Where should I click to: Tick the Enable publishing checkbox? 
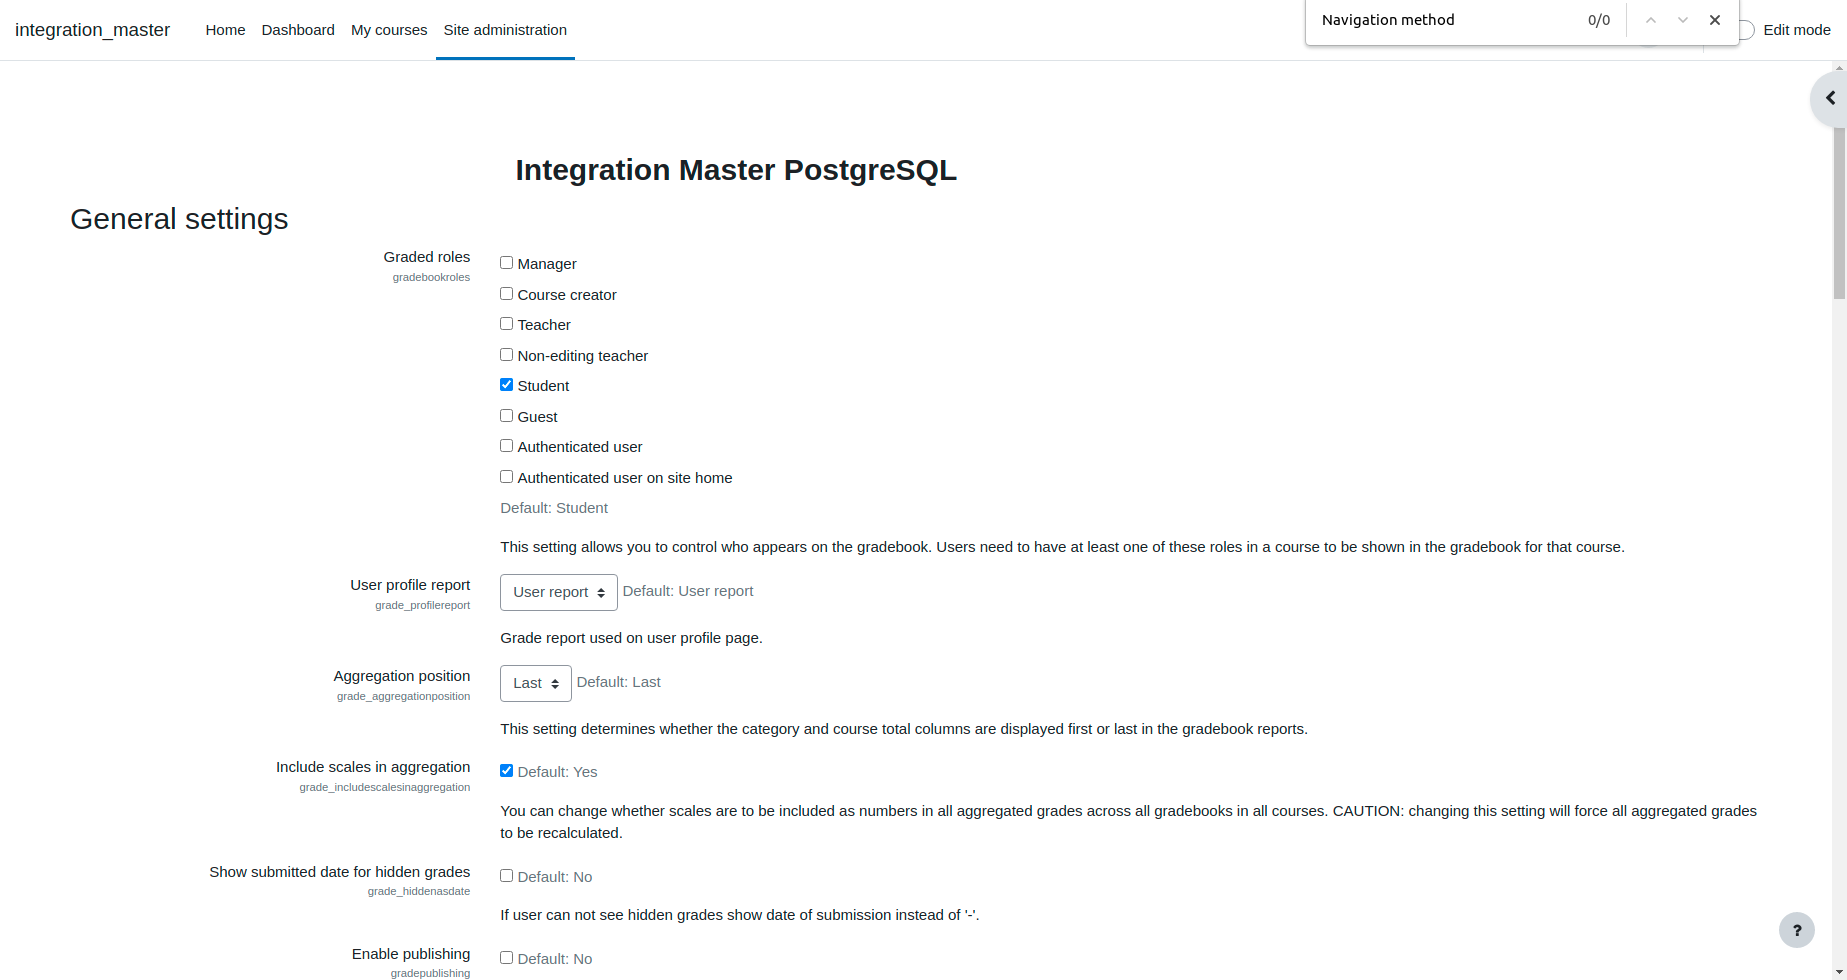point(507,958)
